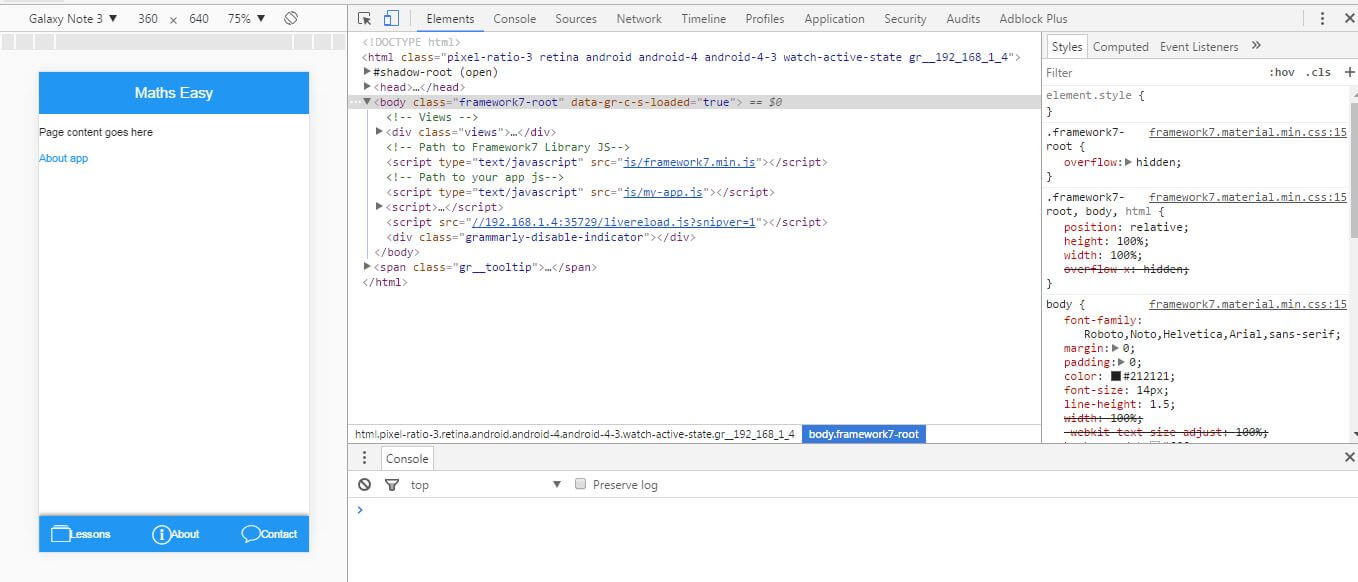Screen dimensions: 1358x582
Task: Edit the device width 360 field
Action: pos(147,18)
